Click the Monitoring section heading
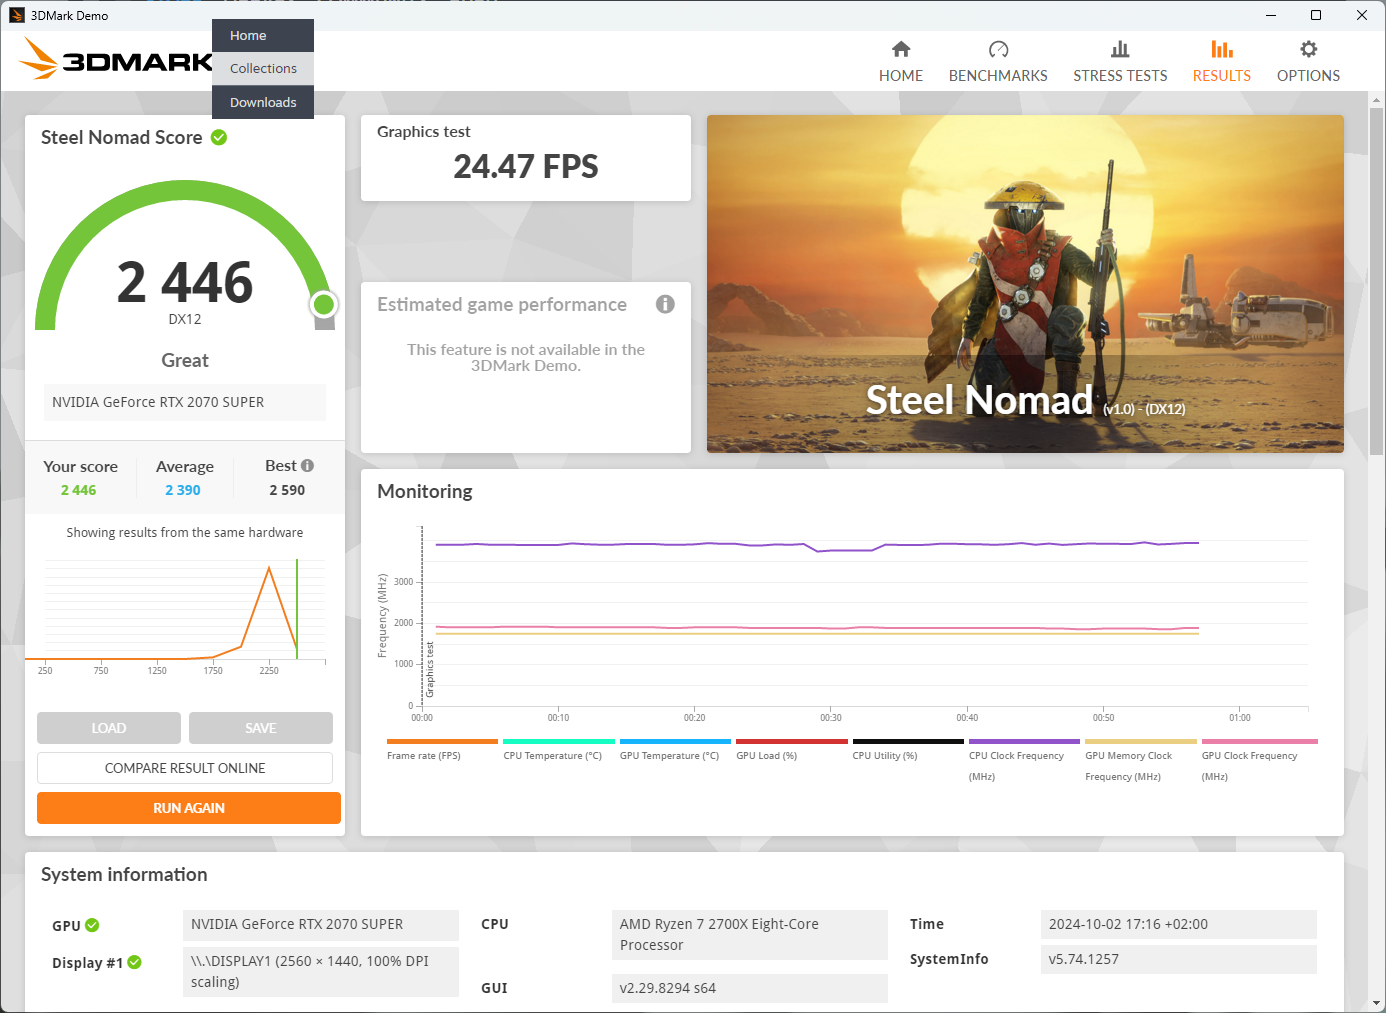The image size is (1386, 1013). (x=425, y=491)
